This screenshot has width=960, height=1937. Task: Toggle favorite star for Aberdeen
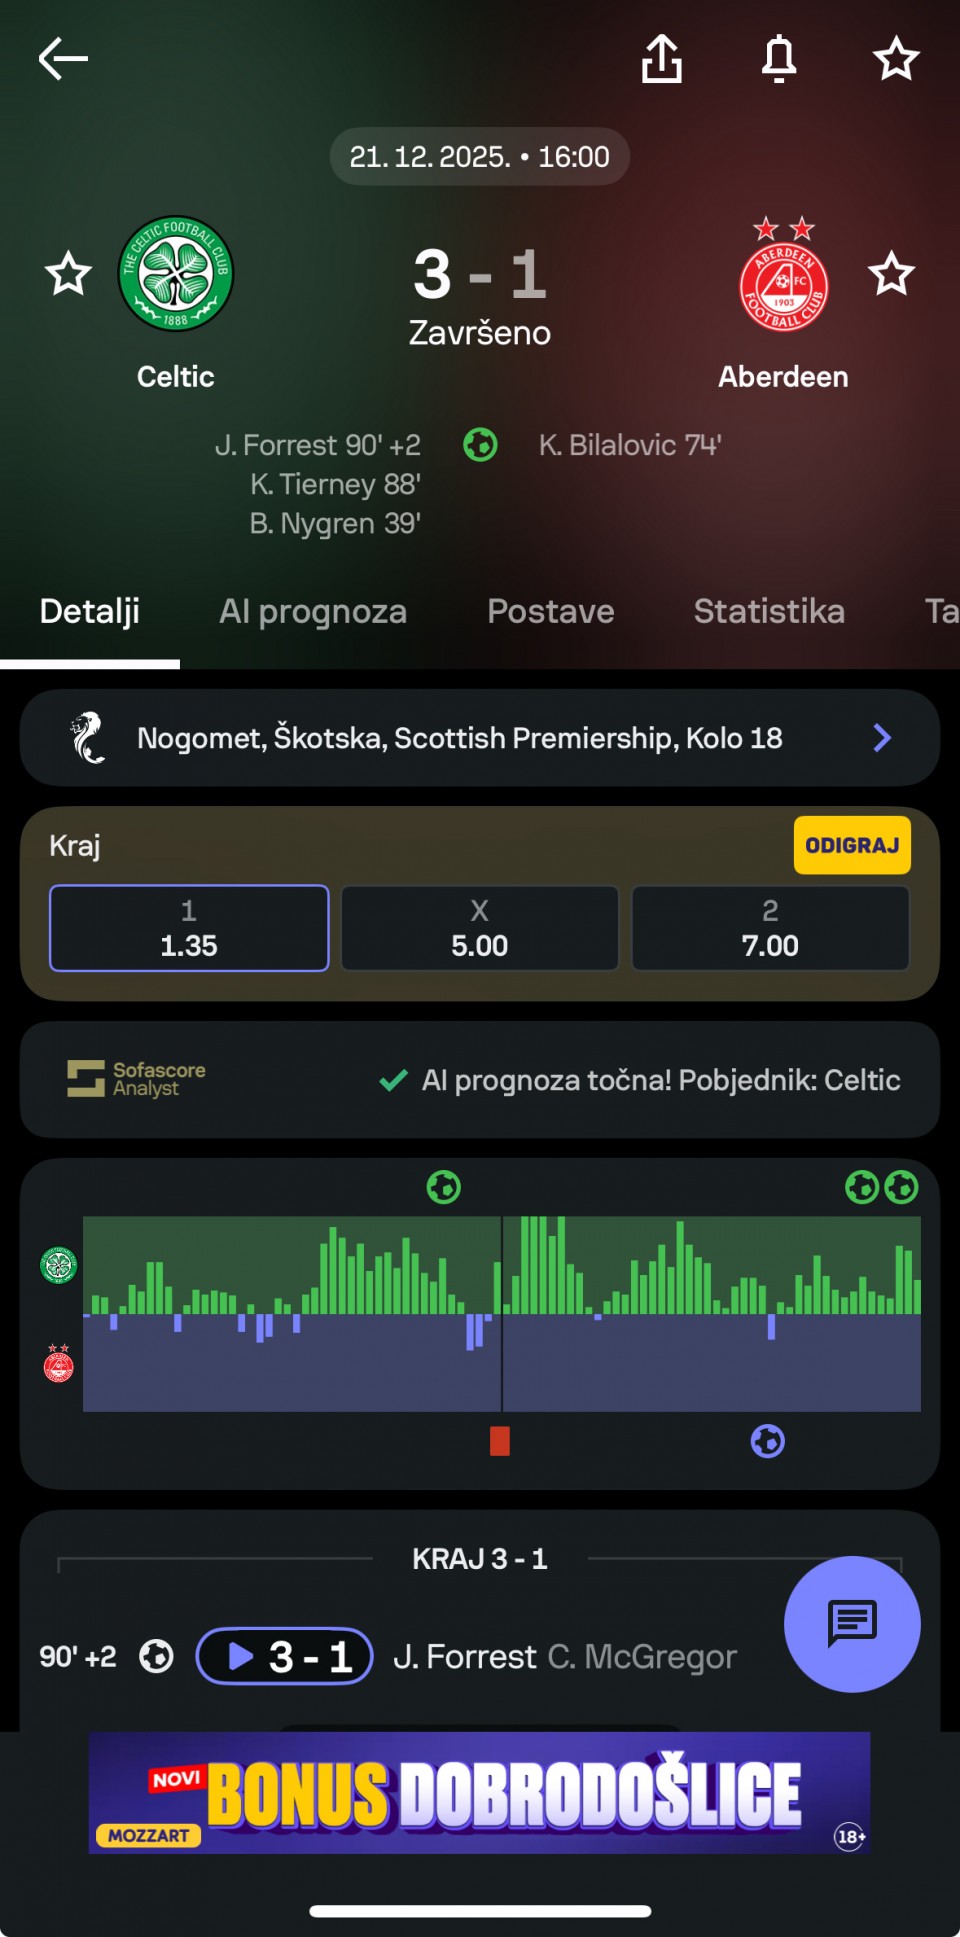point(891,274)
